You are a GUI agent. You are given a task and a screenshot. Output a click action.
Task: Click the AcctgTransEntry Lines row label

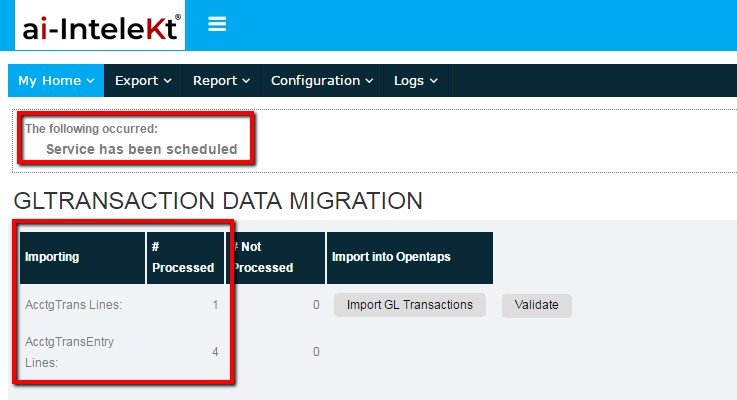coord(69,352)
